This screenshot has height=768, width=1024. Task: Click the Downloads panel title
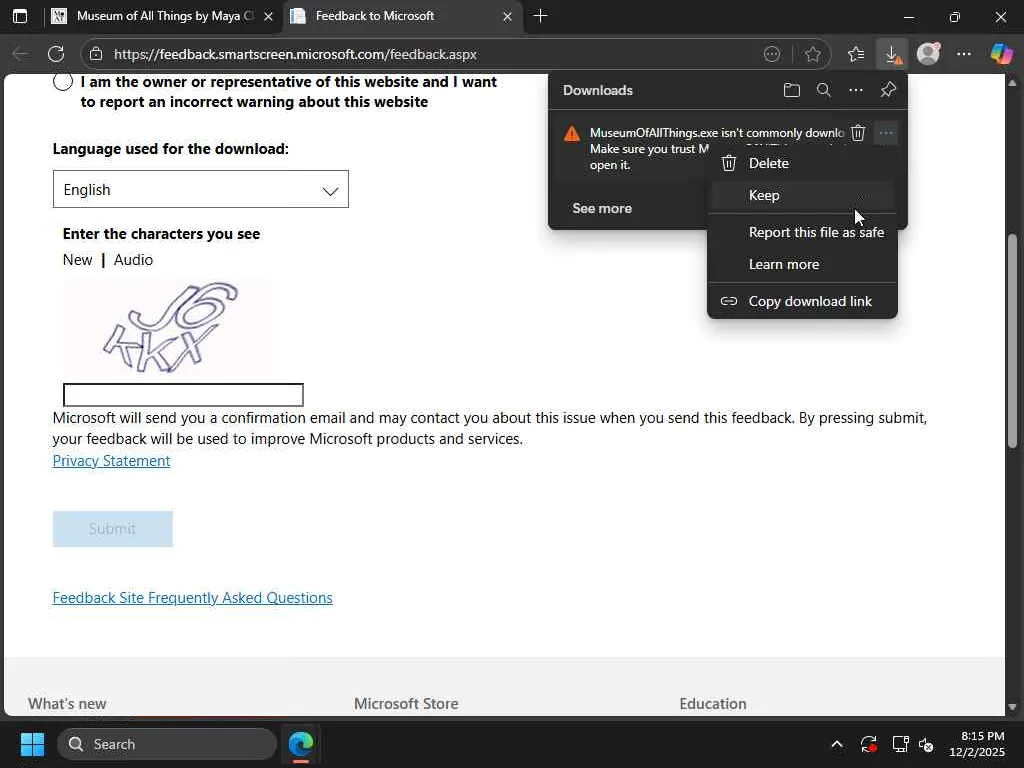[598, 90]
